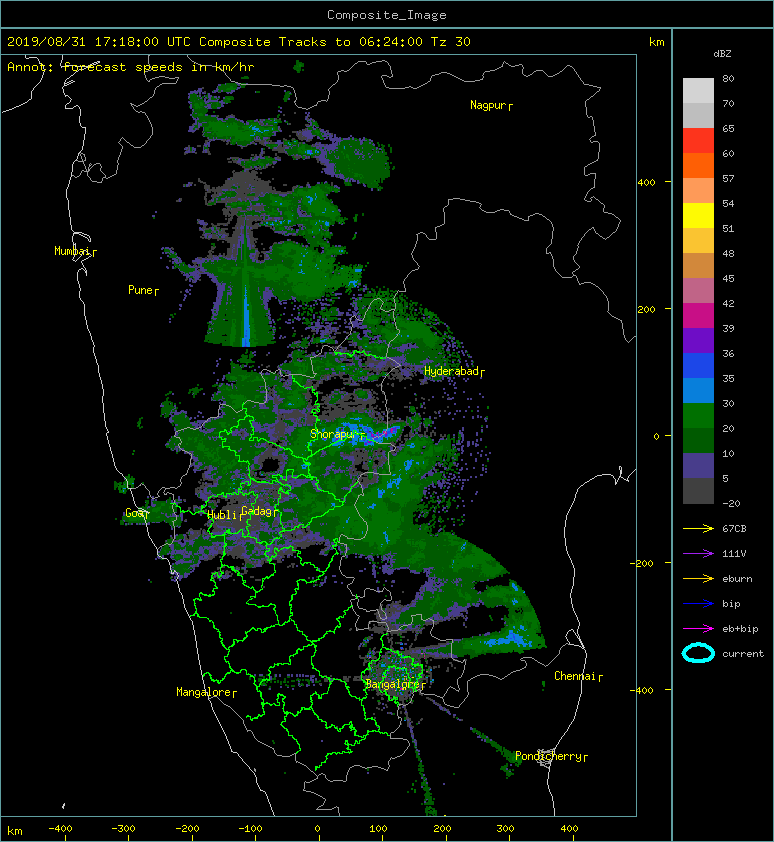Image resolution: width=774 pixels, height=842 pixels.
Task: Click the blue bip arrow legend icon
Action: click(698, 604)
